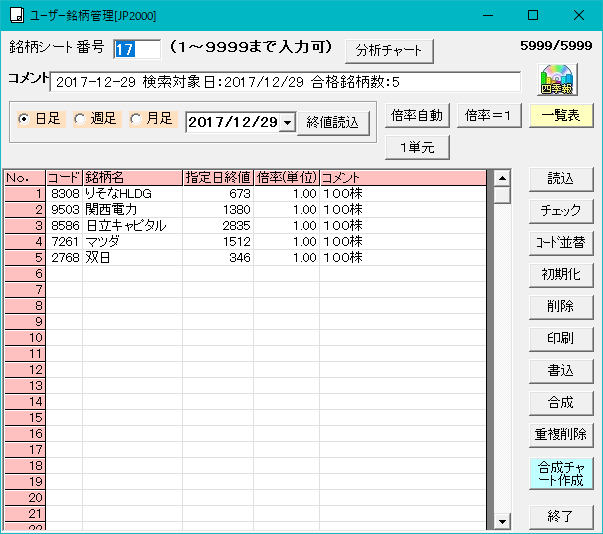
Task: Click the cyan 合成チャート作成 button
Action: tap(561, 474)
